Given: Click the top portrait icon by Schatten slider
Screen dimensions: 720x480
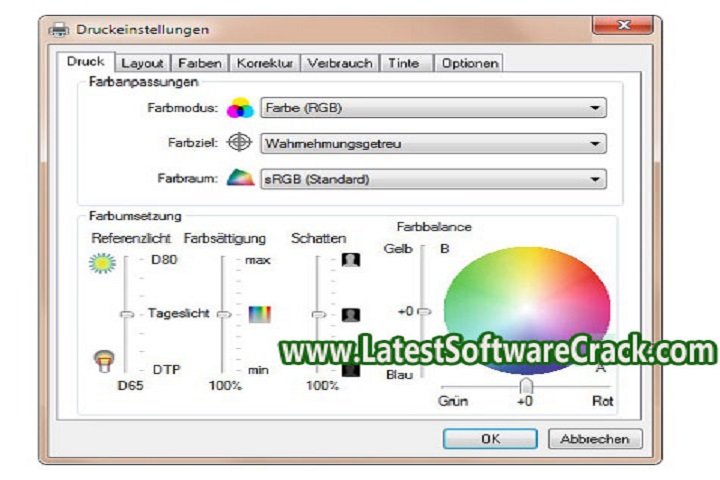Looking at the screenshot, I should point(350,260).
